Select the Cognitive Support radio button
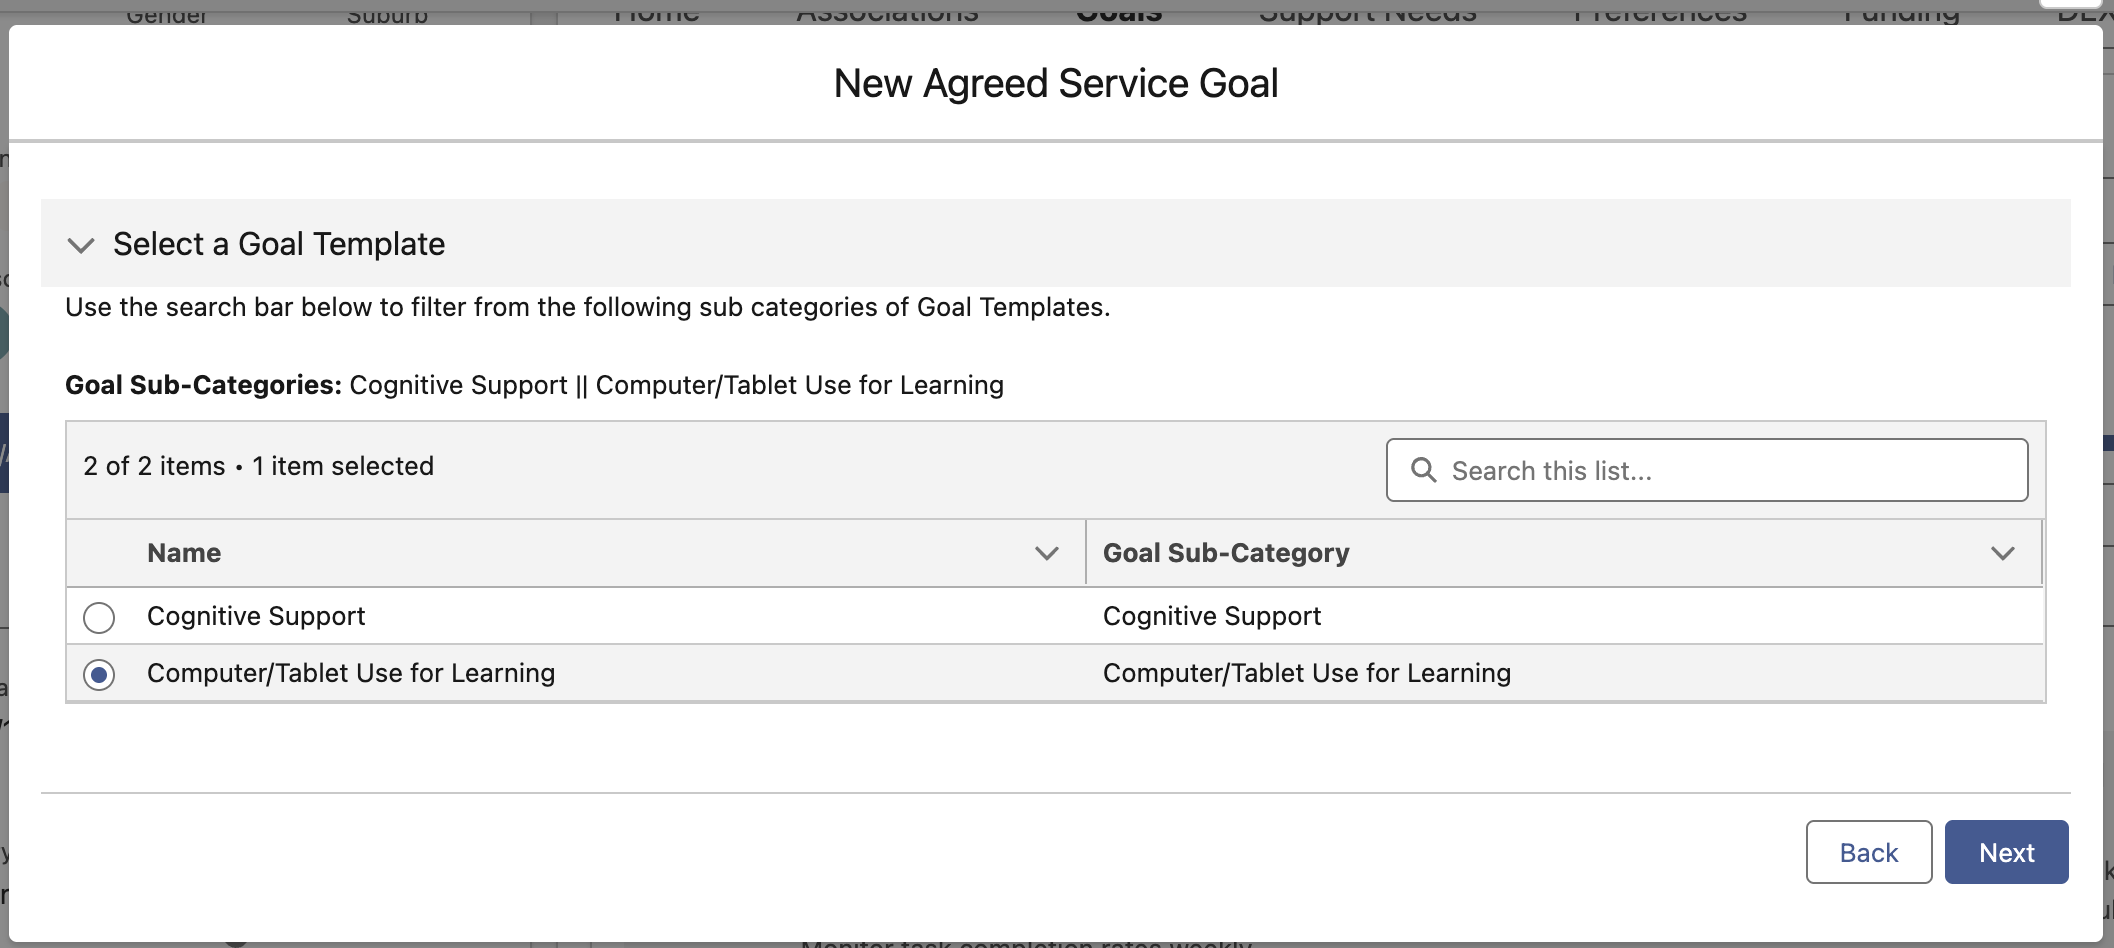Image resolution: width=2114 pixels, height=948 pixels. [x=98, y=617]
